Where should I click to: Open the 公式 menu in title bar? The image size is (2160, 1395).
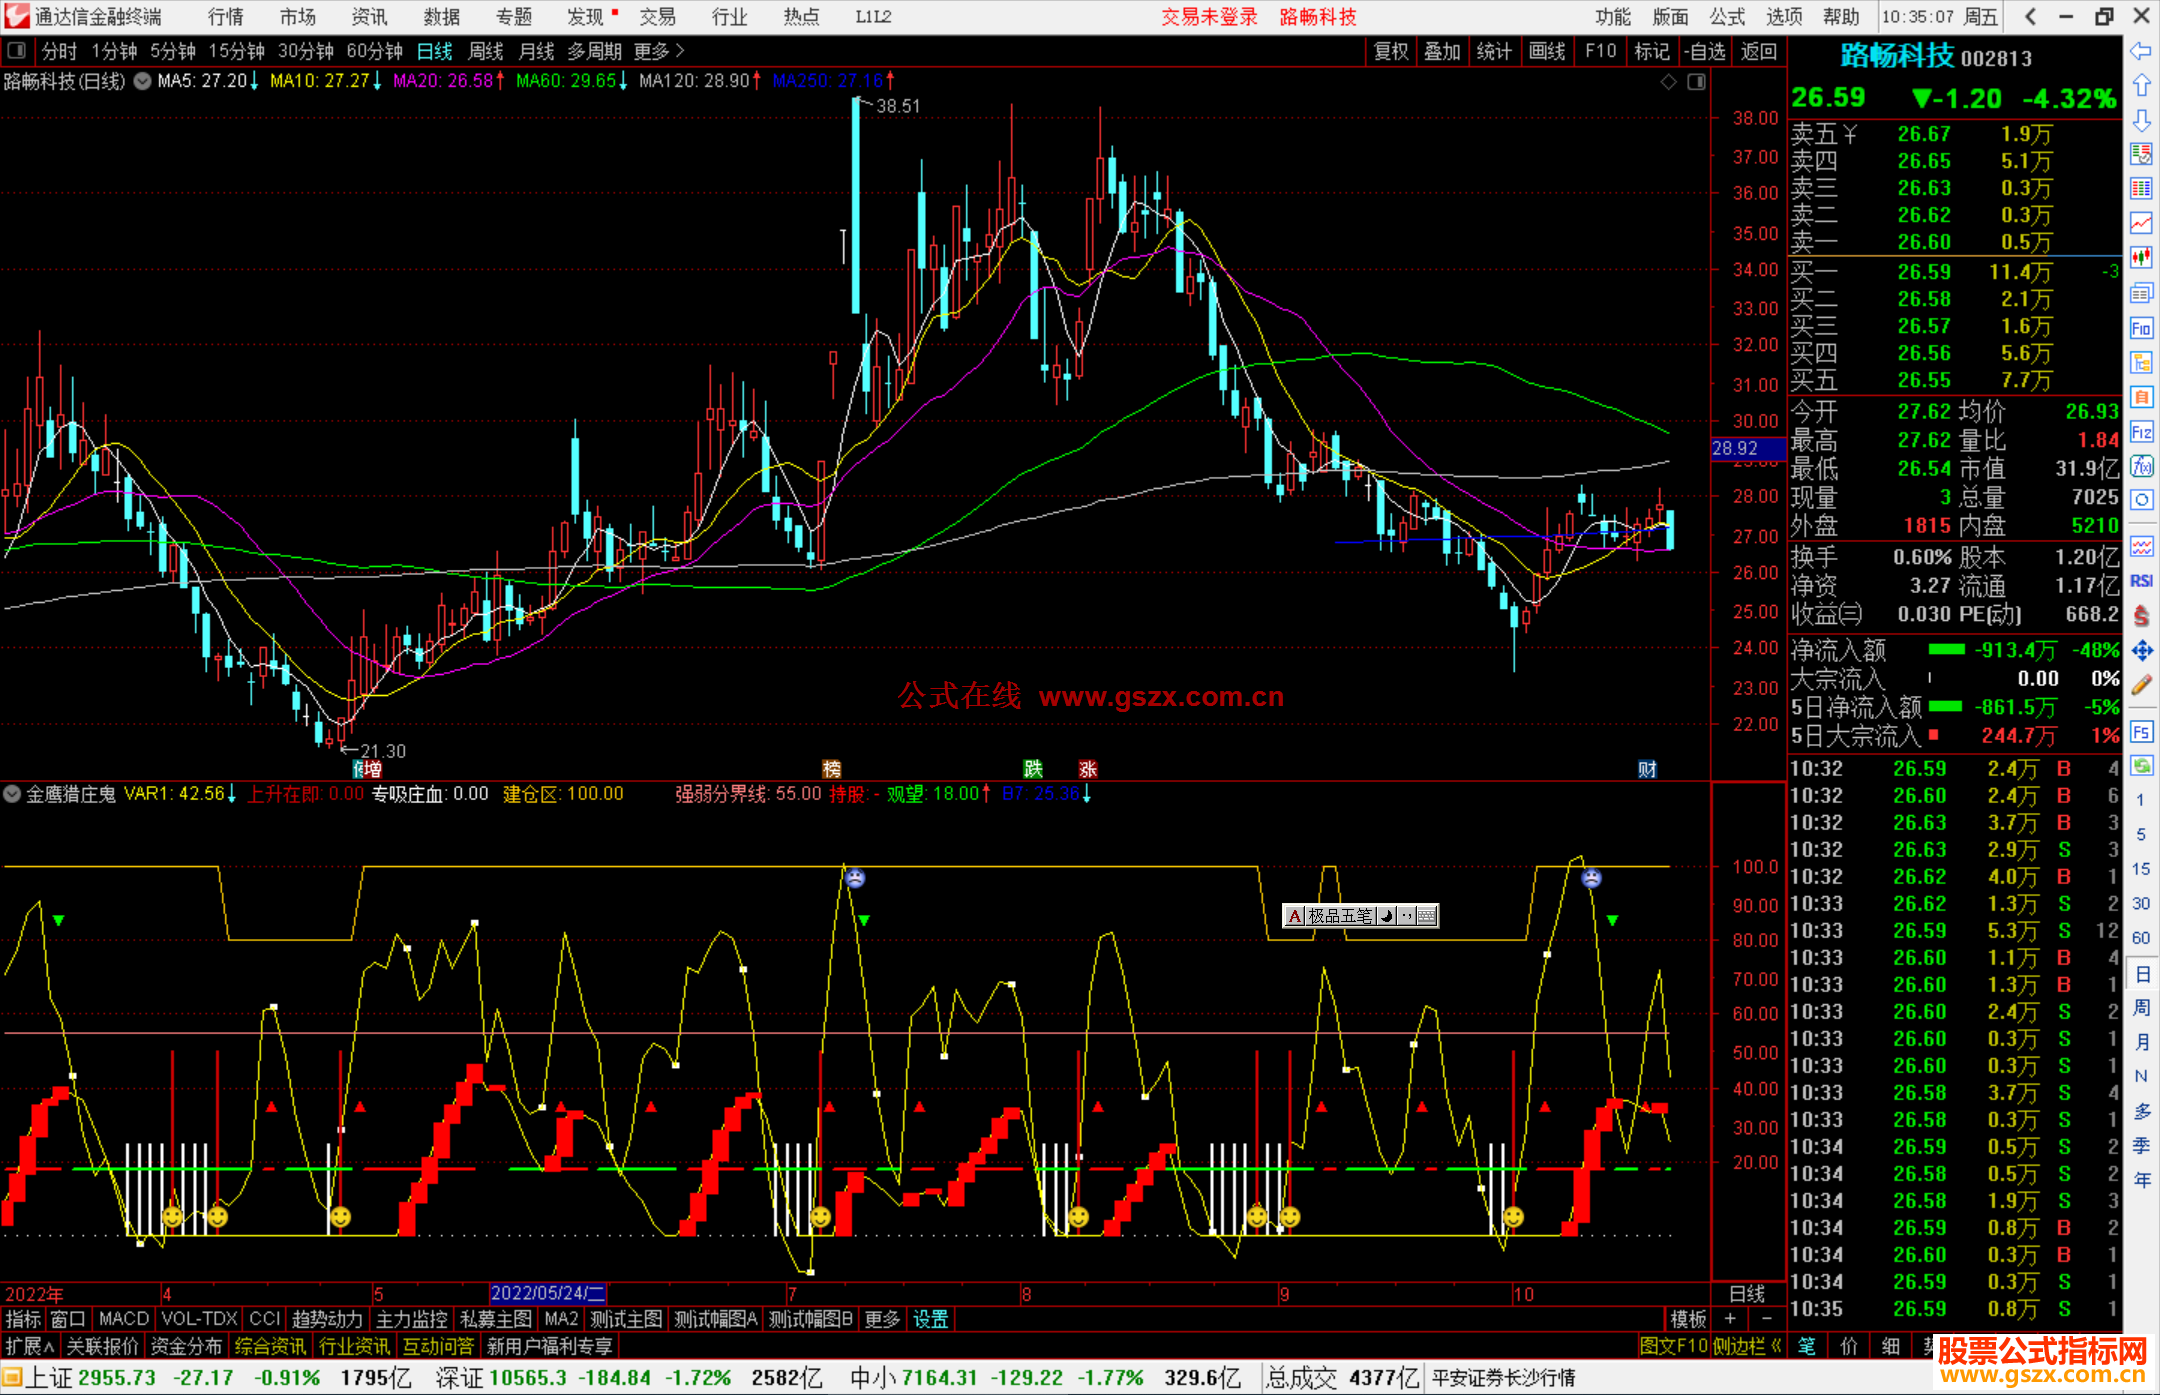[x=1726, y=17]
